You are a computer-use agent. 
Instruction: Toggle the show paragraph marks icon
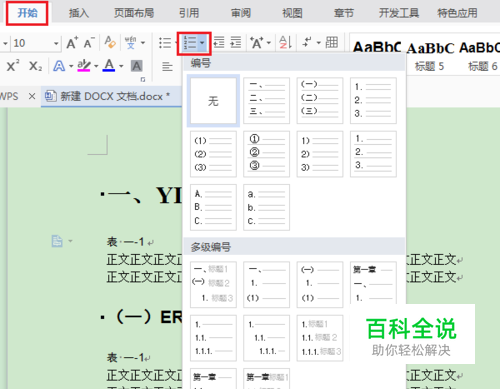pyautogui.click(x=307, y=43)
